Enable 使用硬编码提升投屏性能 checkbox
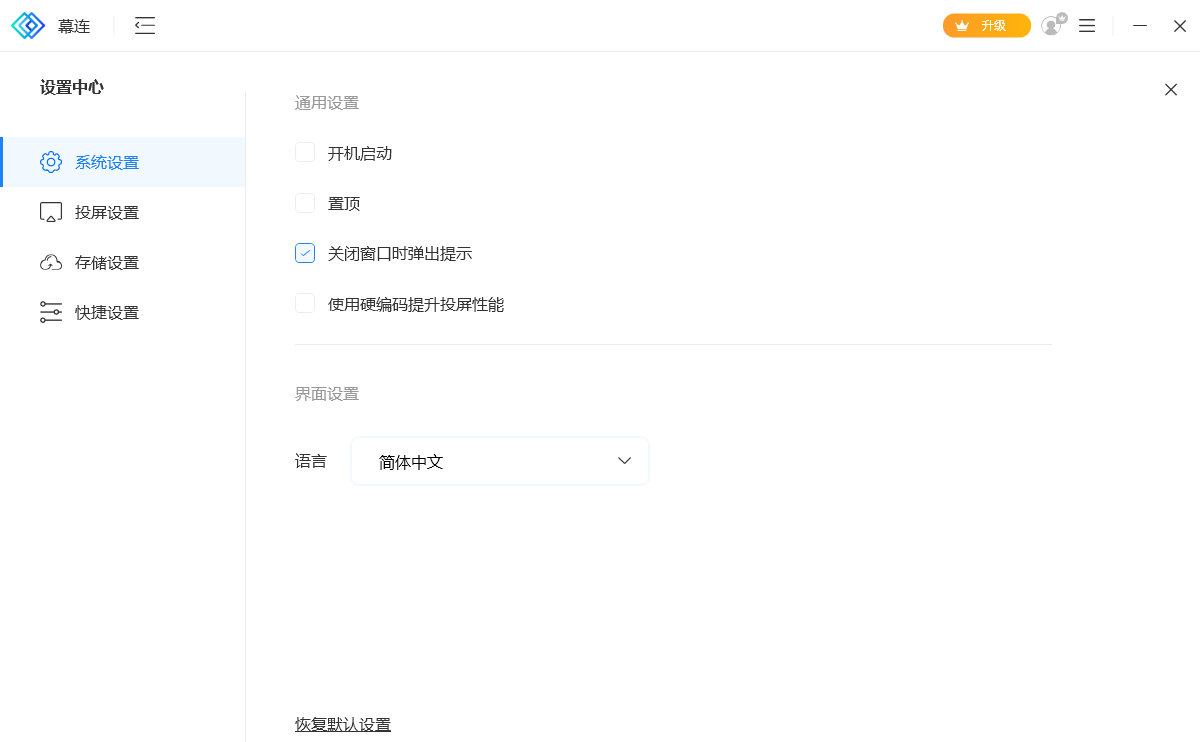 point(305,303)
